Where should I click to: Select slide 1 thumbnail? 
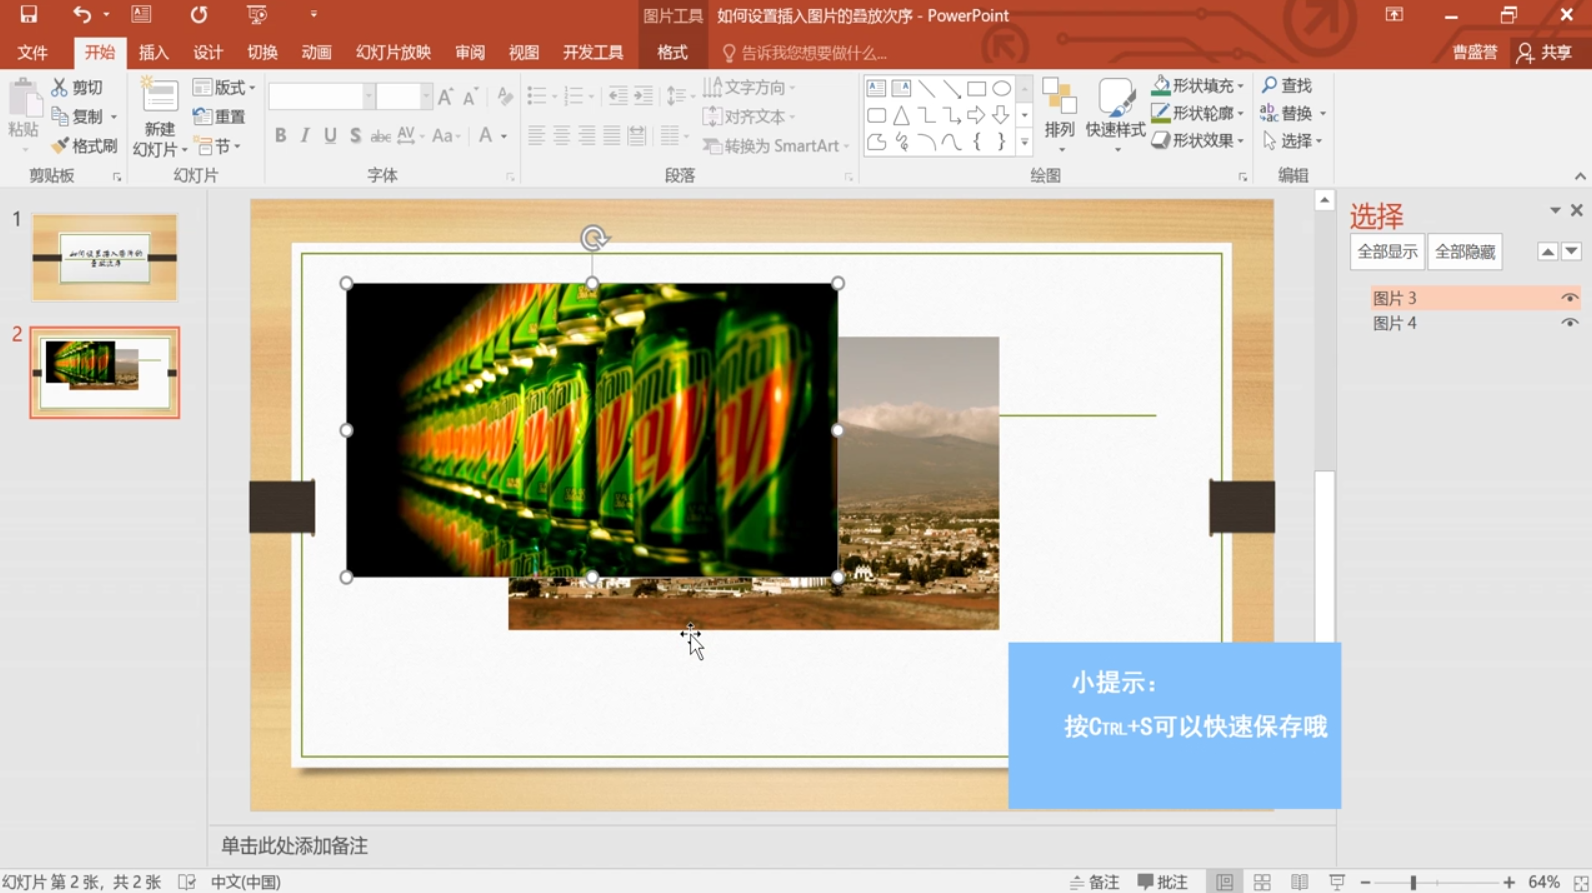pyautogui.click(x=104, y=257)
